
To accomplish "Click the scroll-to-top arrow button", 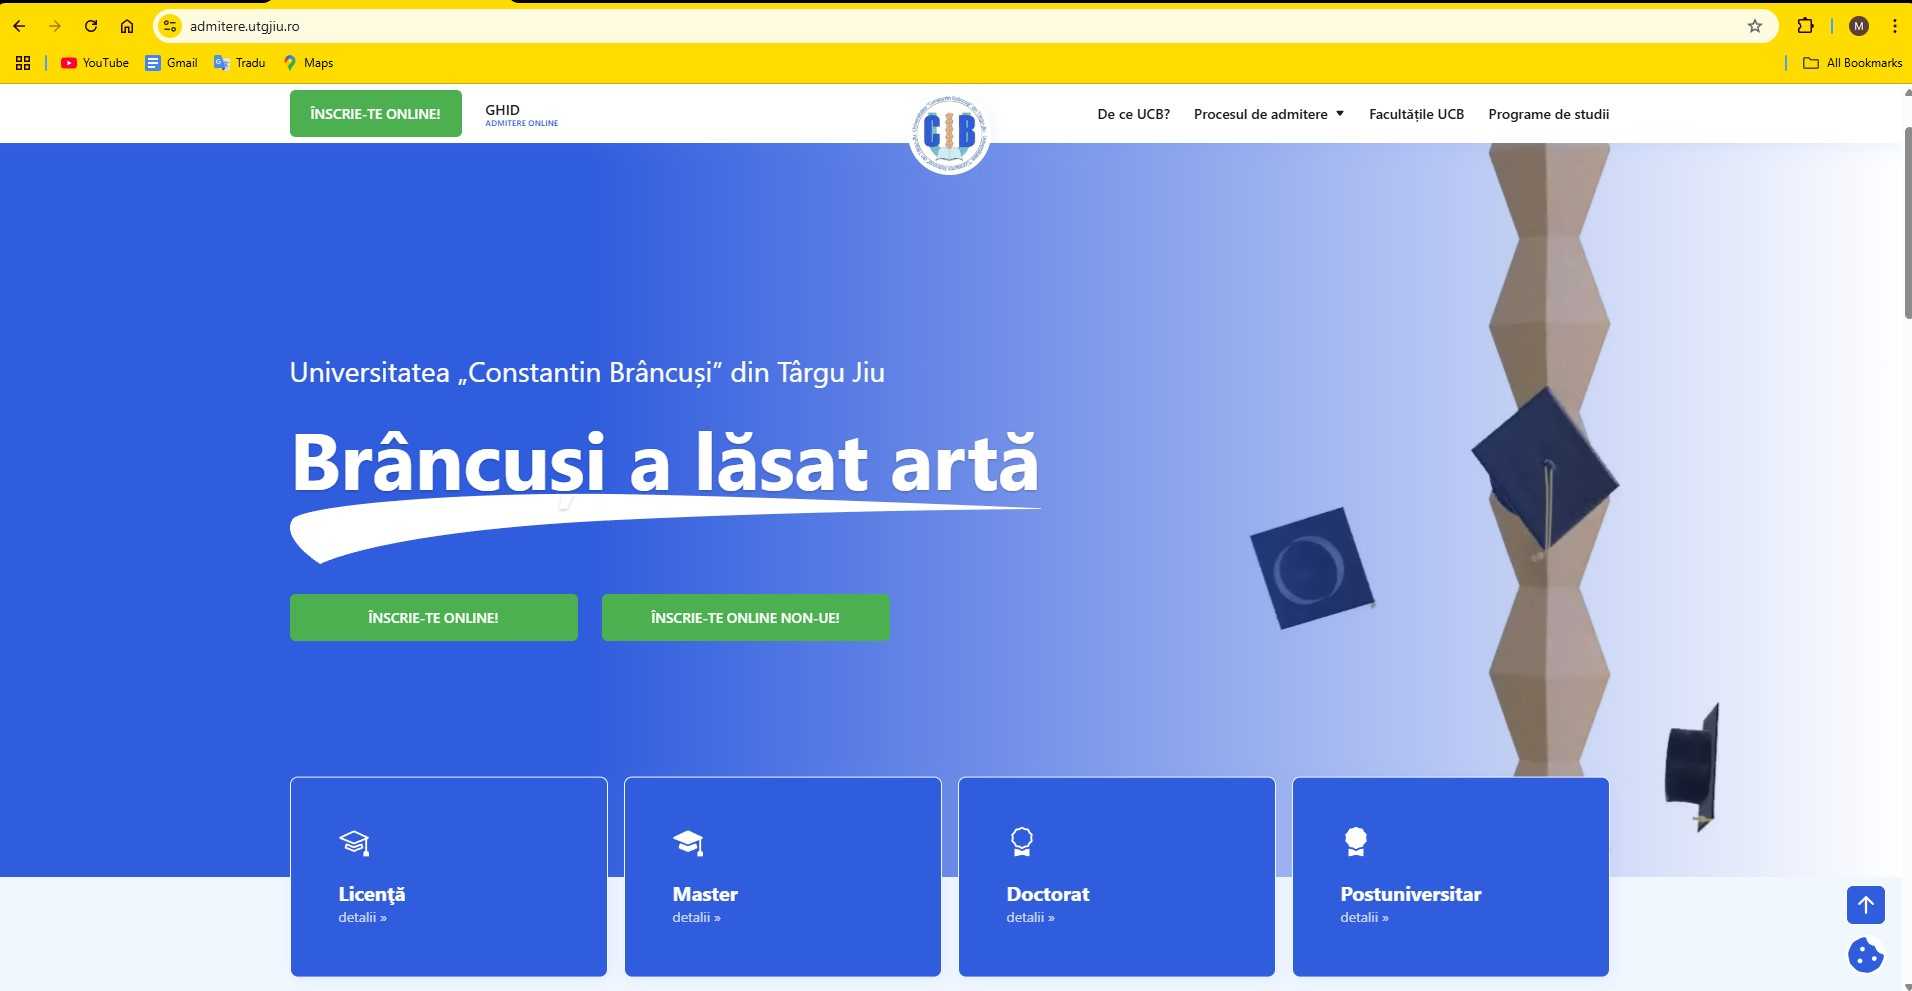I will pos(1864,905).
